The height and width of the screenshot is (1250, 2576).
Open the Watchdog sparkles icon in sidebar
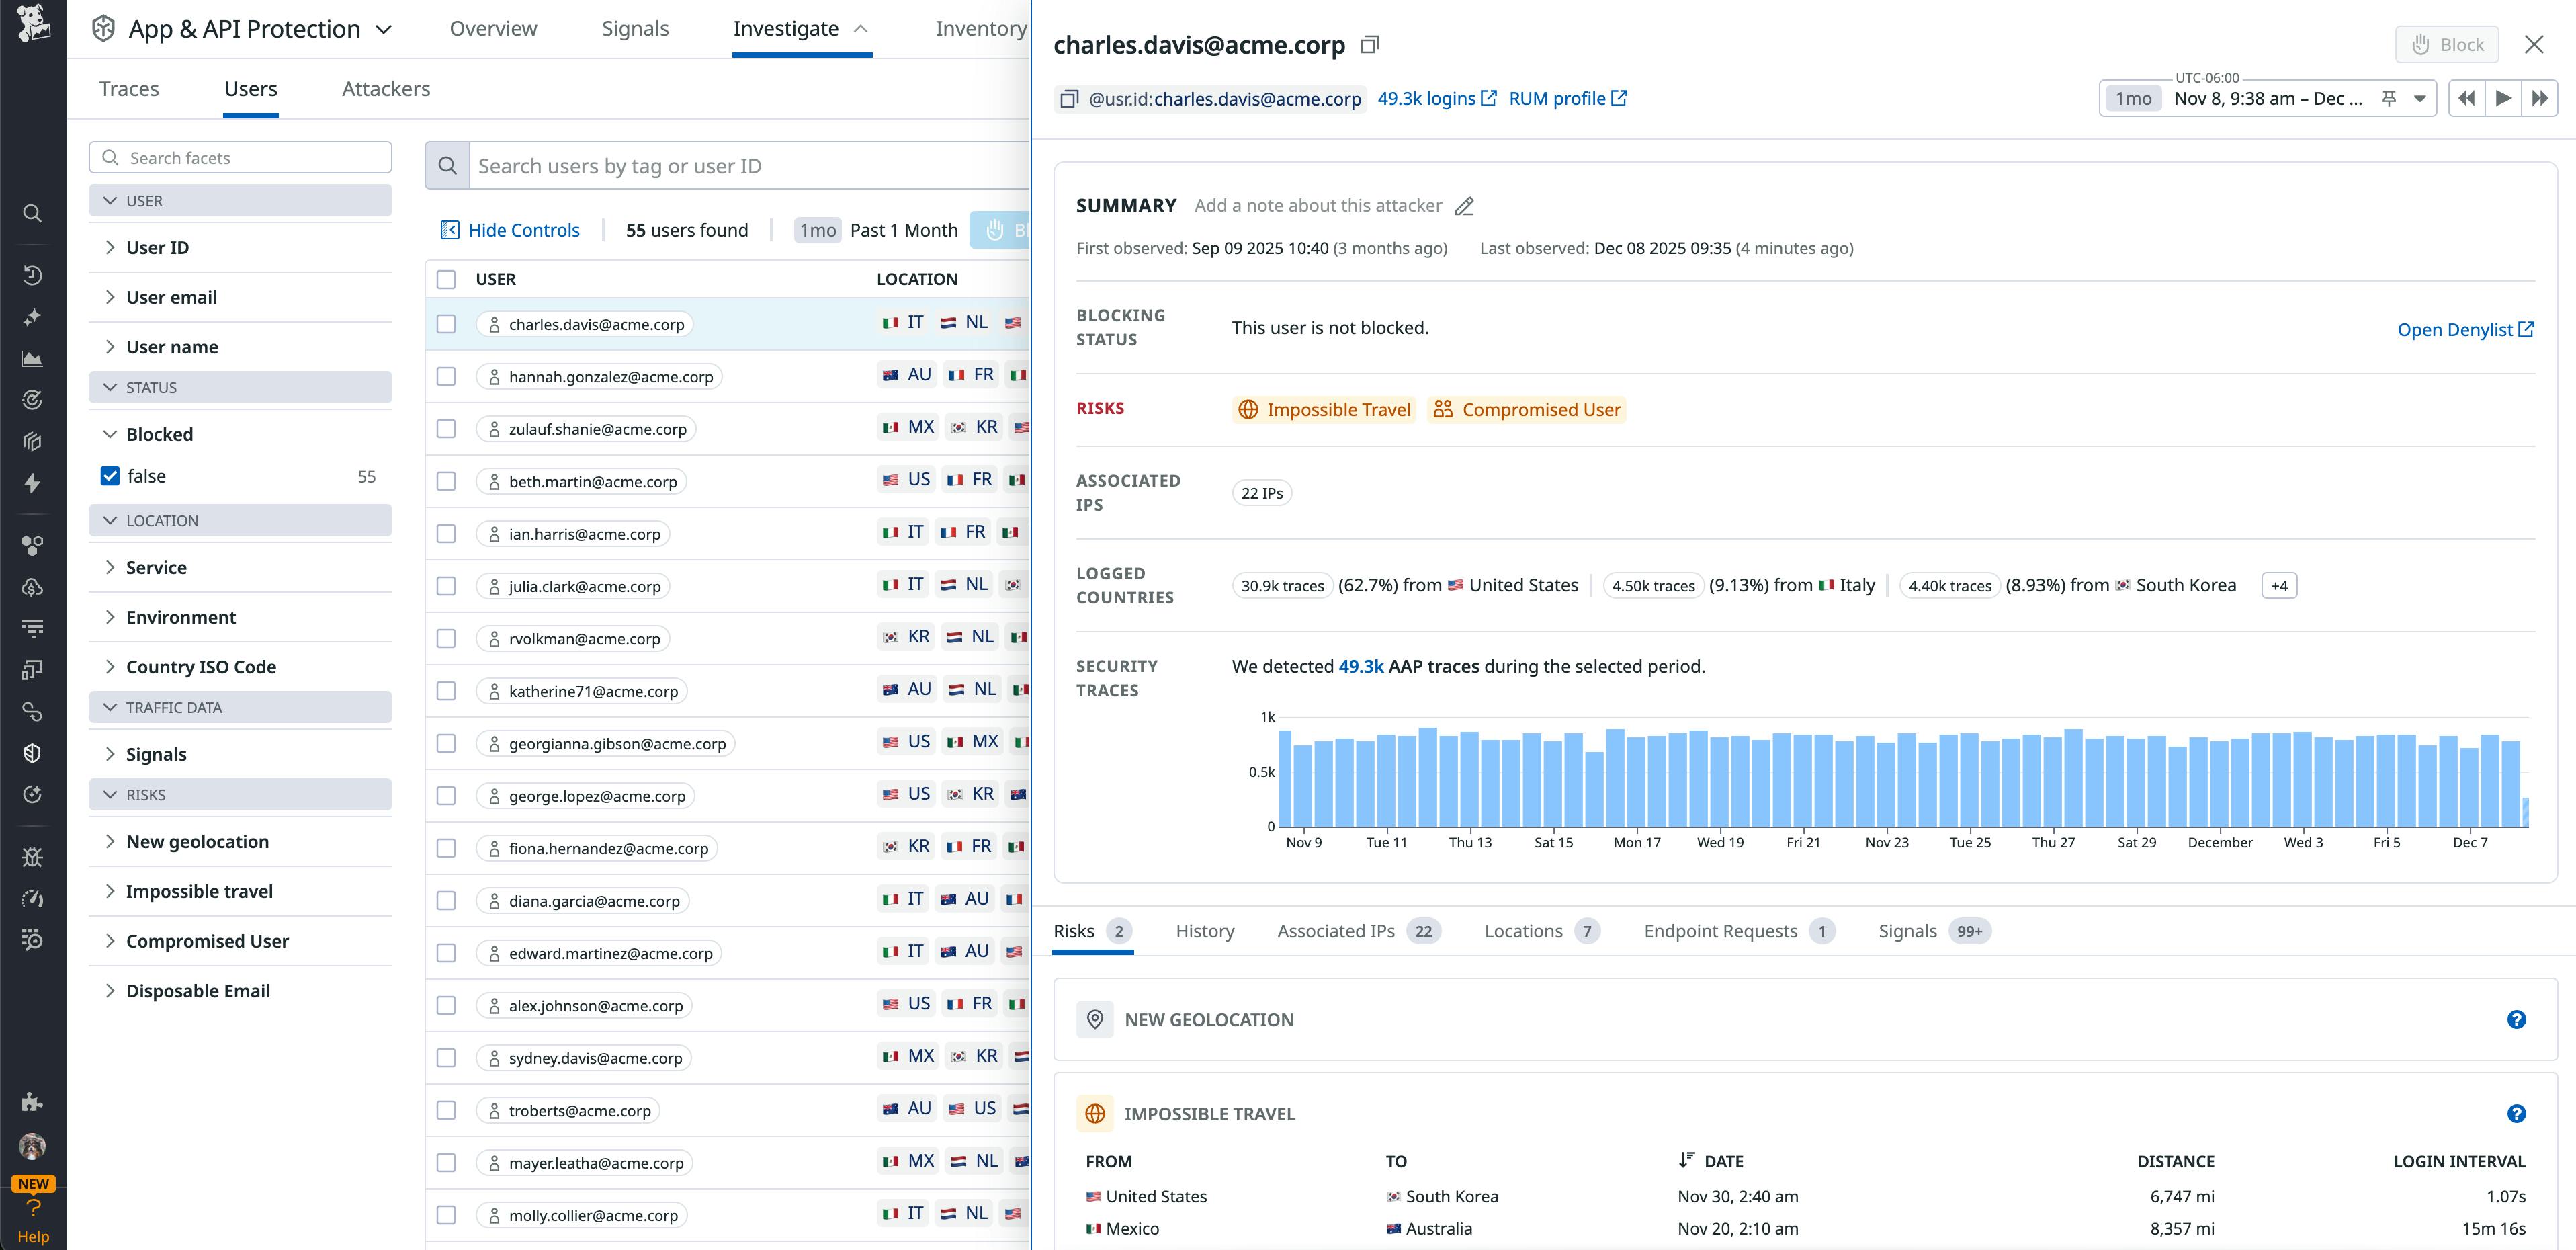pyautogui.click(x=32, y=316)
